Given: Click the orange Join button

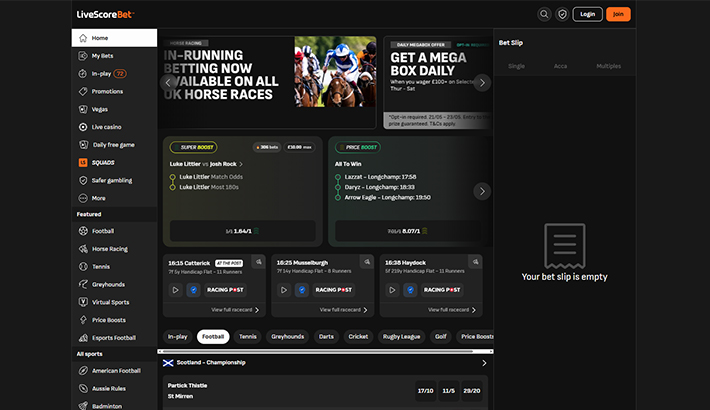Looking at the screenshot, I should coord(618,14).
